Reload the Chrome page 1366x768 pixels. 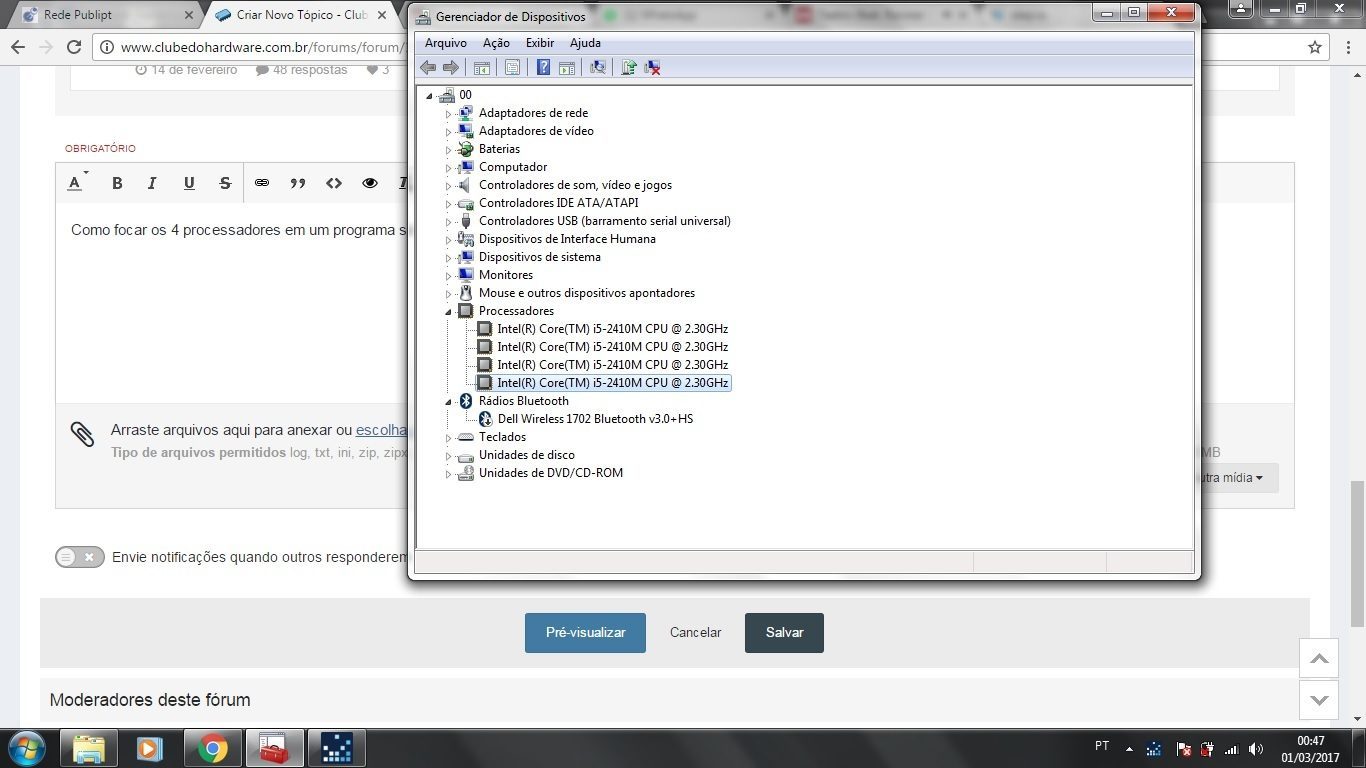[73, 47]
